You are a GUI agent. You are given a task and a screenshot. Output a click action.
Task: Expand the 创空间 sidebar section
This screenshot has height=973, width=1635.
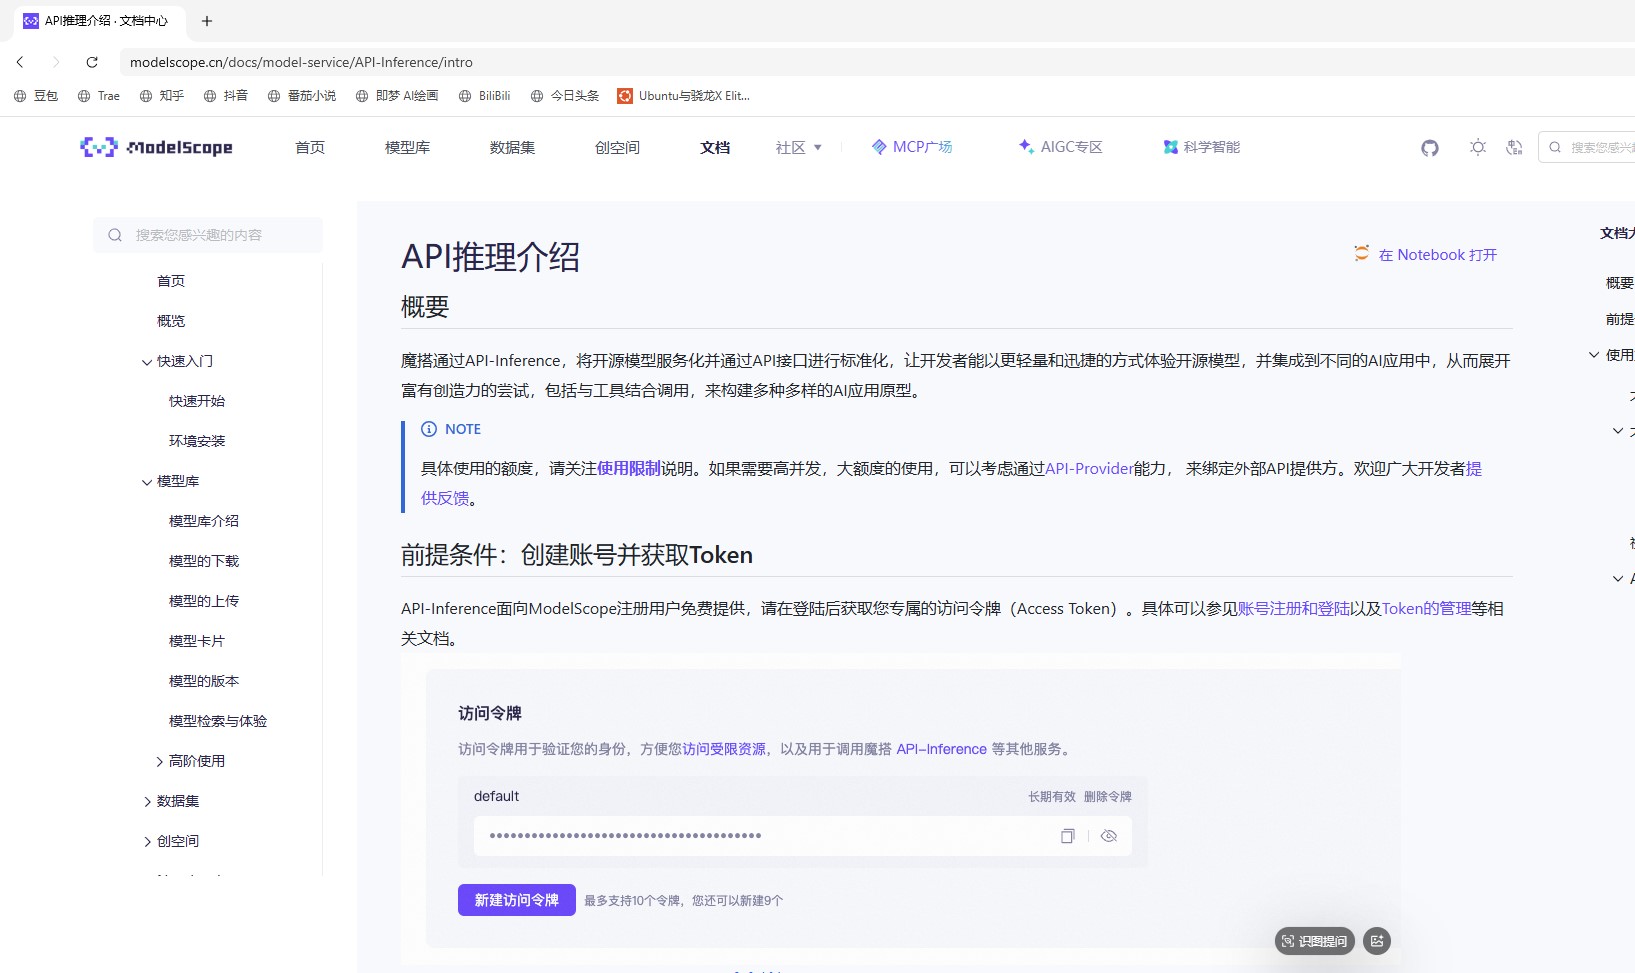(x=147, y=842)
